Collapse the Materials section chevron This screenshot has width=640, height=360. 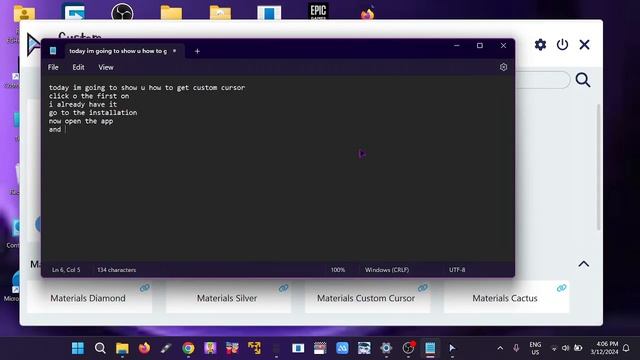coord(584,264)
